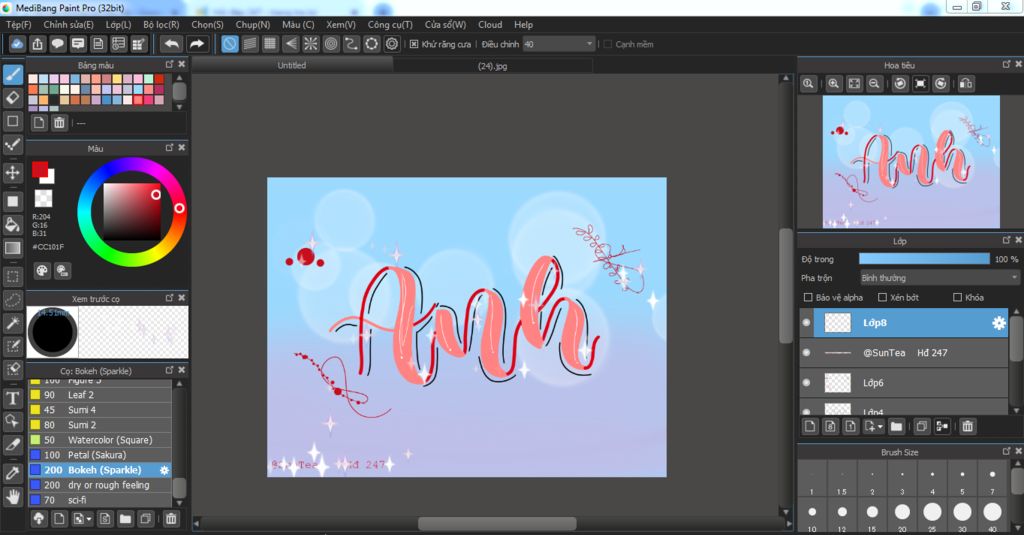Click the Redo arrow in toolbar
The height and width of the screenshot is (535, 1024).
197,44
